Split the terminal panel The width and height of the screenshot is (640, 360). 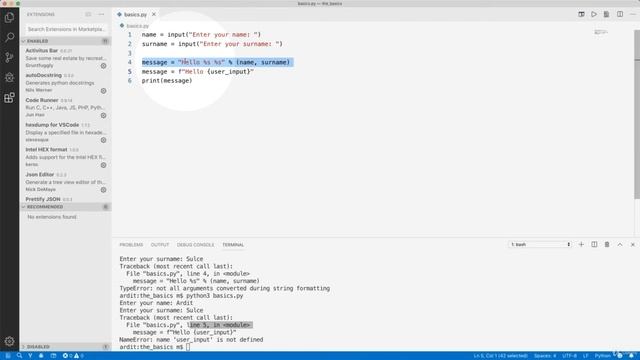coord(594,244)
